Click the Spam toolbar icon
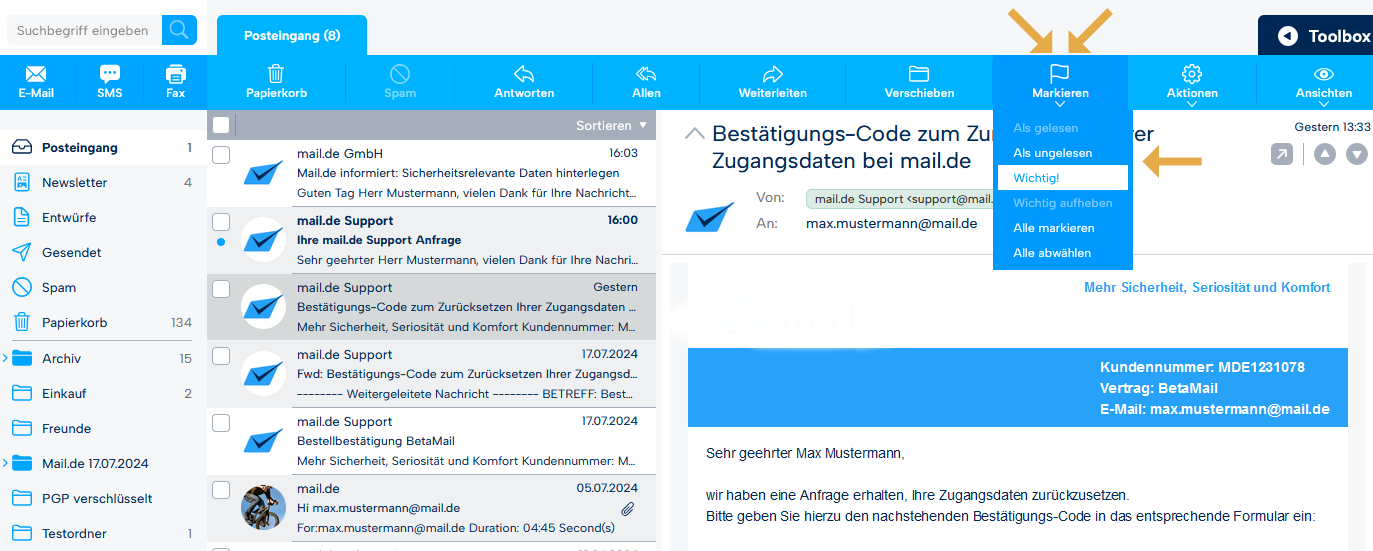 (400, 82)
